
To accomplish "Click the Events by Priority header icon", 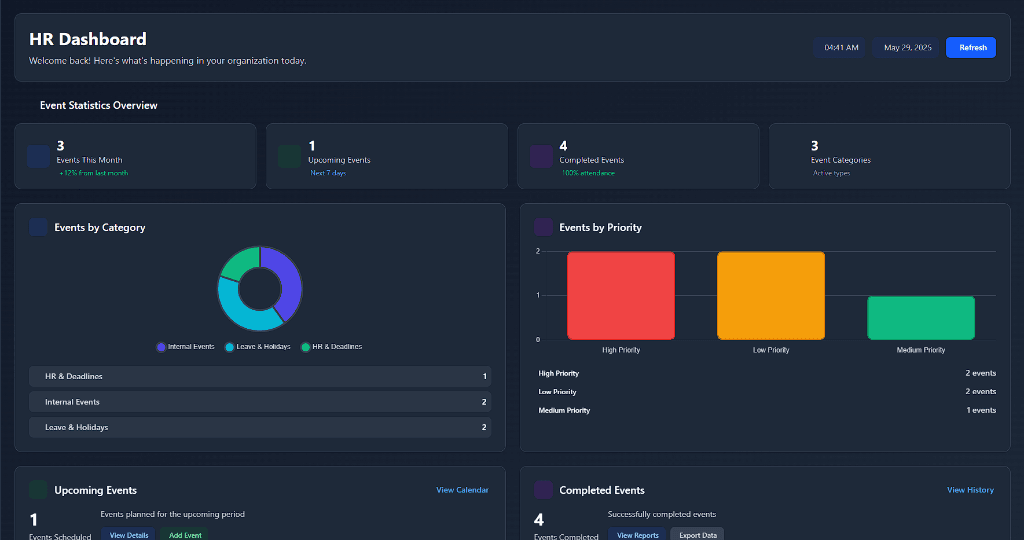I will 543,227.
